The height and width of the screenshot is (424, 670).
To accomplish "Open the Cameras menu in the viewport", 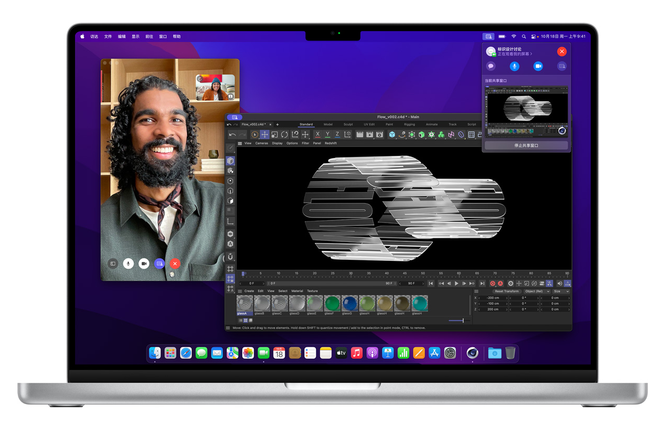I will tap(261, 143).
